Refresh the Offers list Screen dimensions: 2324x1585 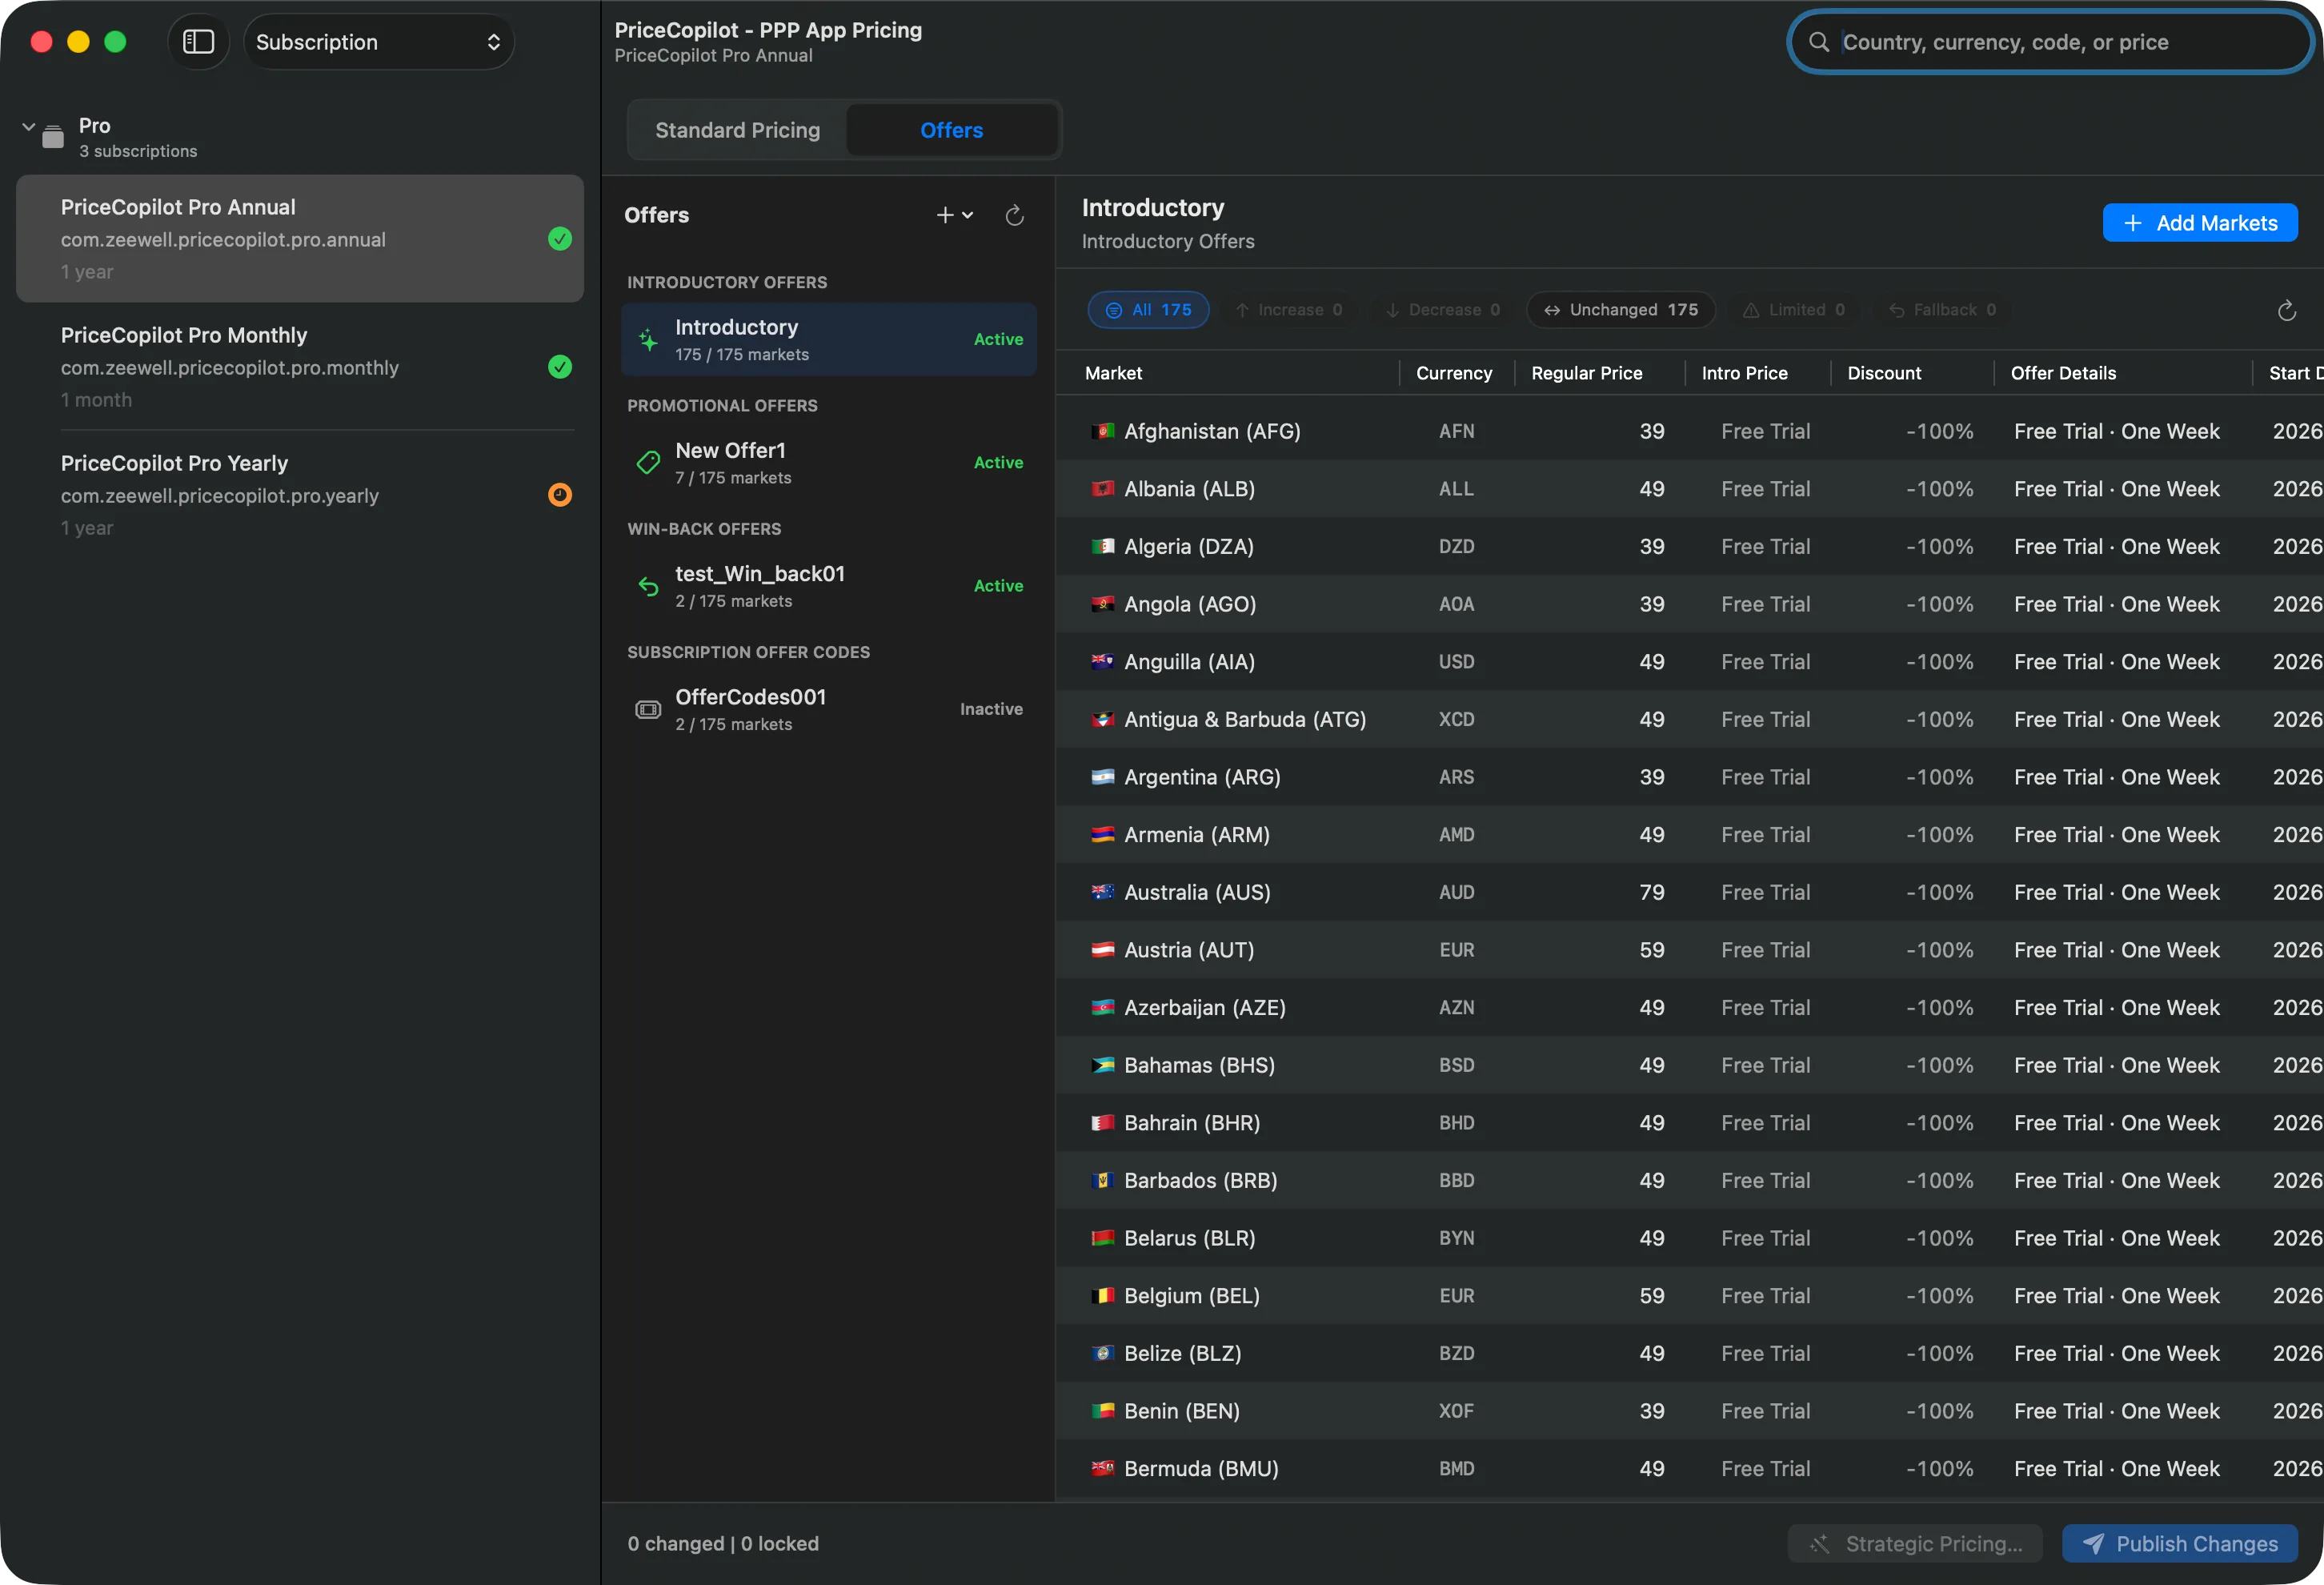(x=1014, y=215)
